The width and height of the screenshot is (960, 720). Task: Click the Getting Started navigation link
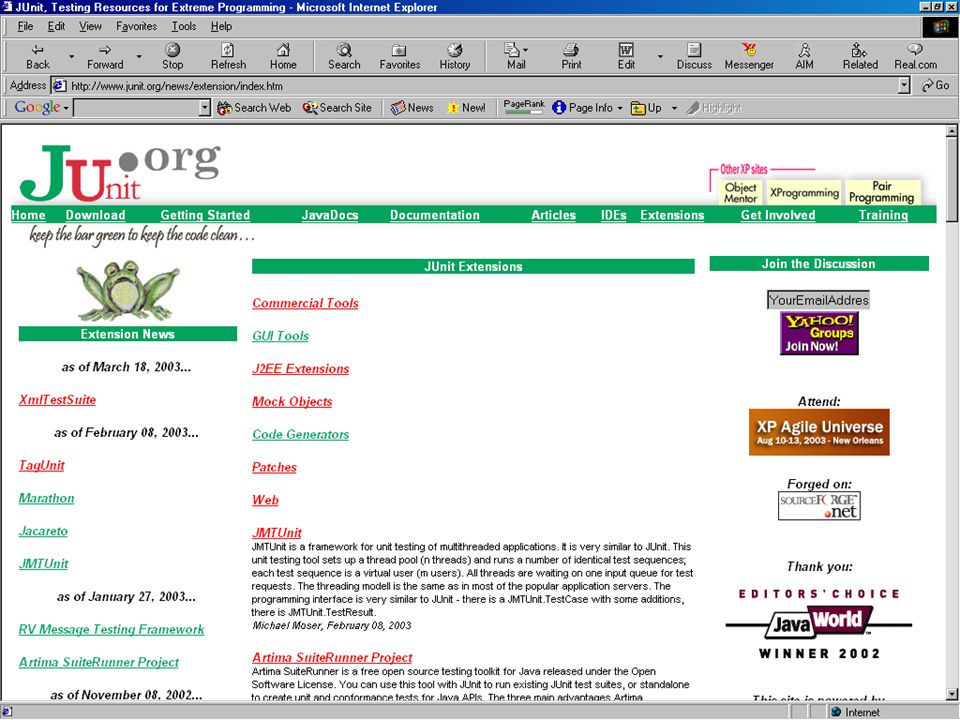[x=205, y=215]
